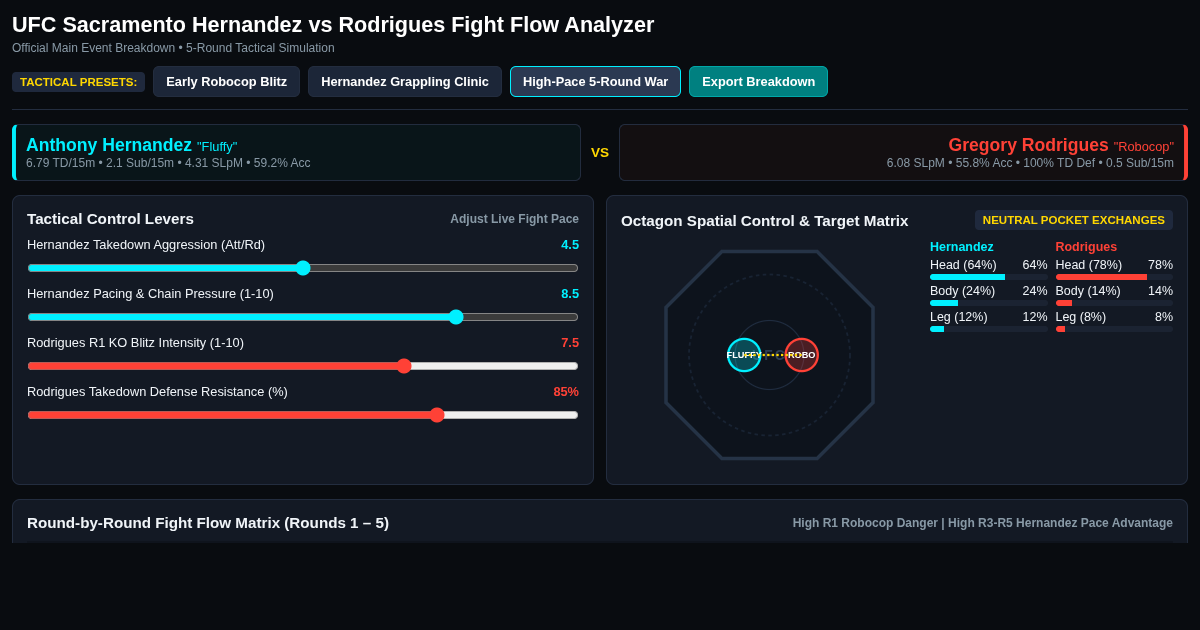Image resolution: width=1200 pixels, height=630 pixels.
Task: Click the 85% takedown defense value
Action: pos(566,392)
